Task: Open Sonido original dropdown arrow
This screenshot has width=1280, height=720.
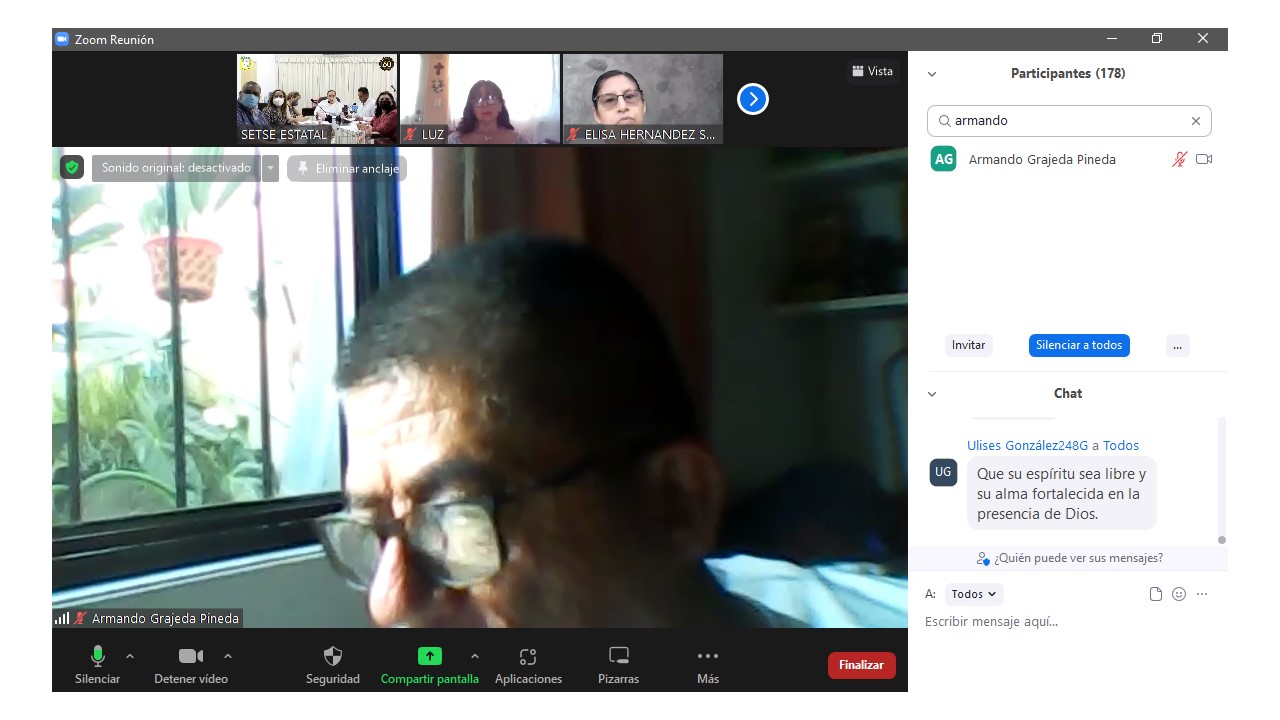Action: (270, 168)
